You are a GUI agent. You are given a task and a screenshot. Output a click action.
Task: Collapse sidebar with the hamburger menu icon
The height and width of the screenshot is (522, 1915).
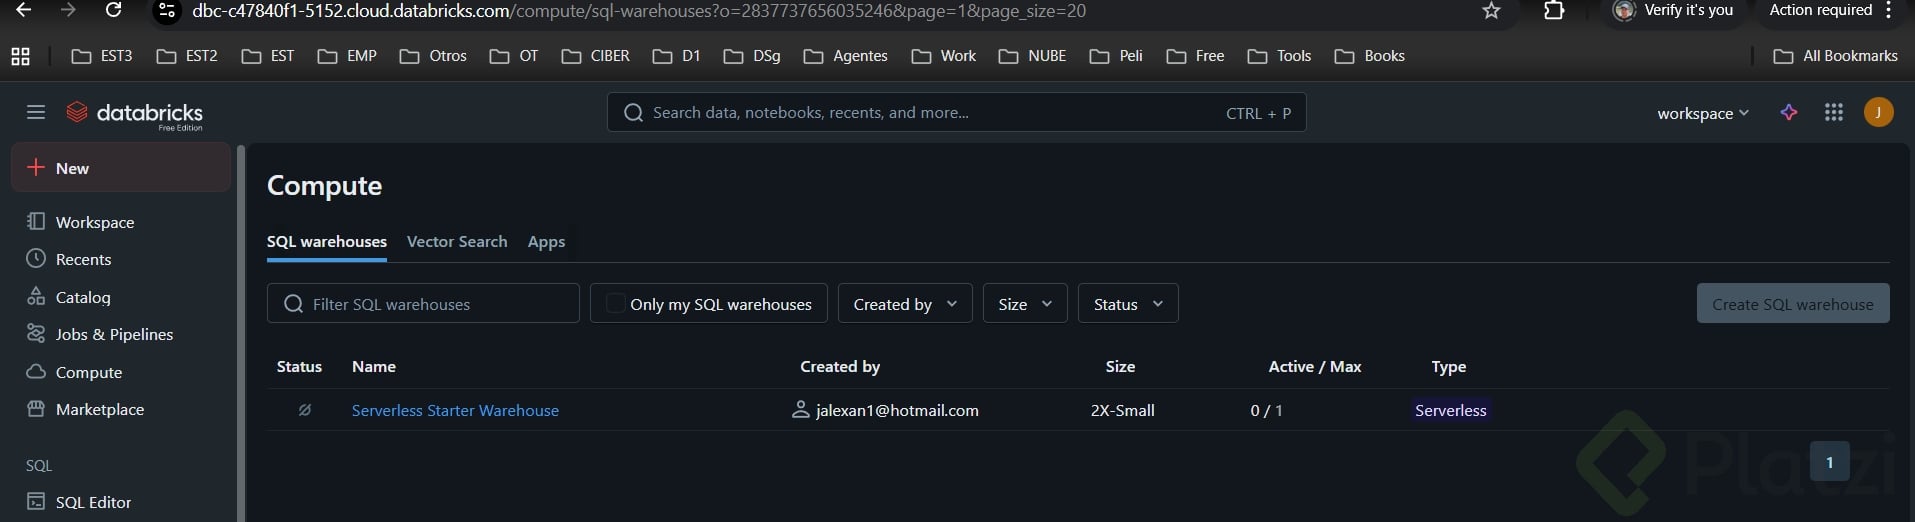36,112
